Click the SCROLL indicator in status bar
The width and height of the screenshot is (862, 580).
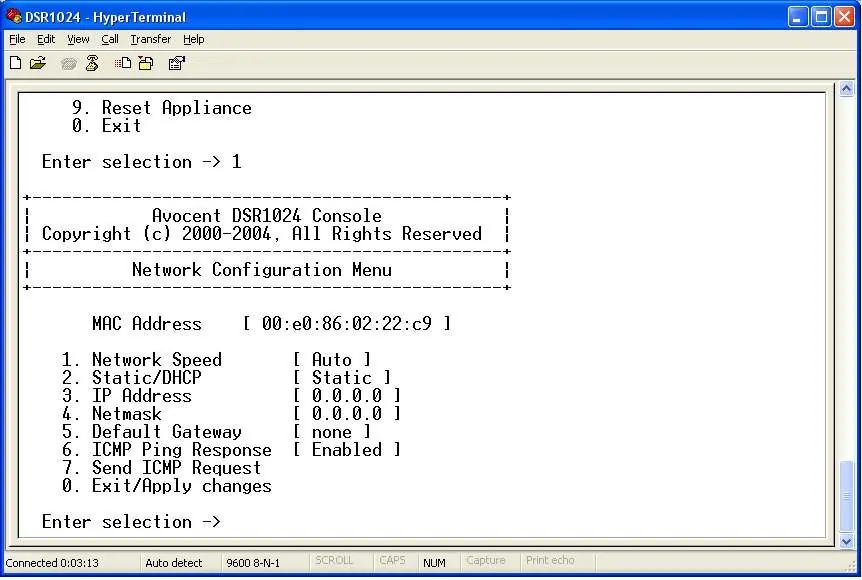tap(334, 560)
